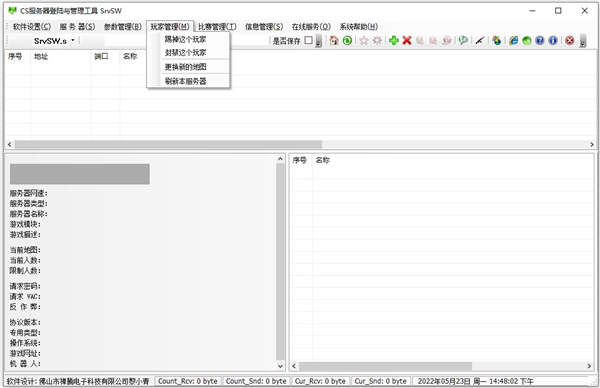Screen dimensions: 600x388
Task: Click the red circle exit icon
Action: pos(570,40)
